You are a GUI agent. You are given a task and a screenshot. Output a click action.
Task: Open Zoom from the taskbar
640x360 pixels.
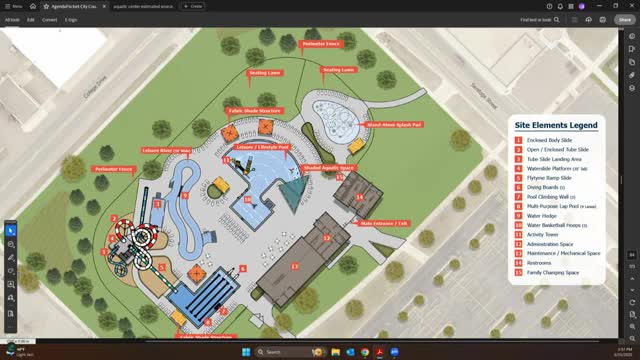(394, 352)
